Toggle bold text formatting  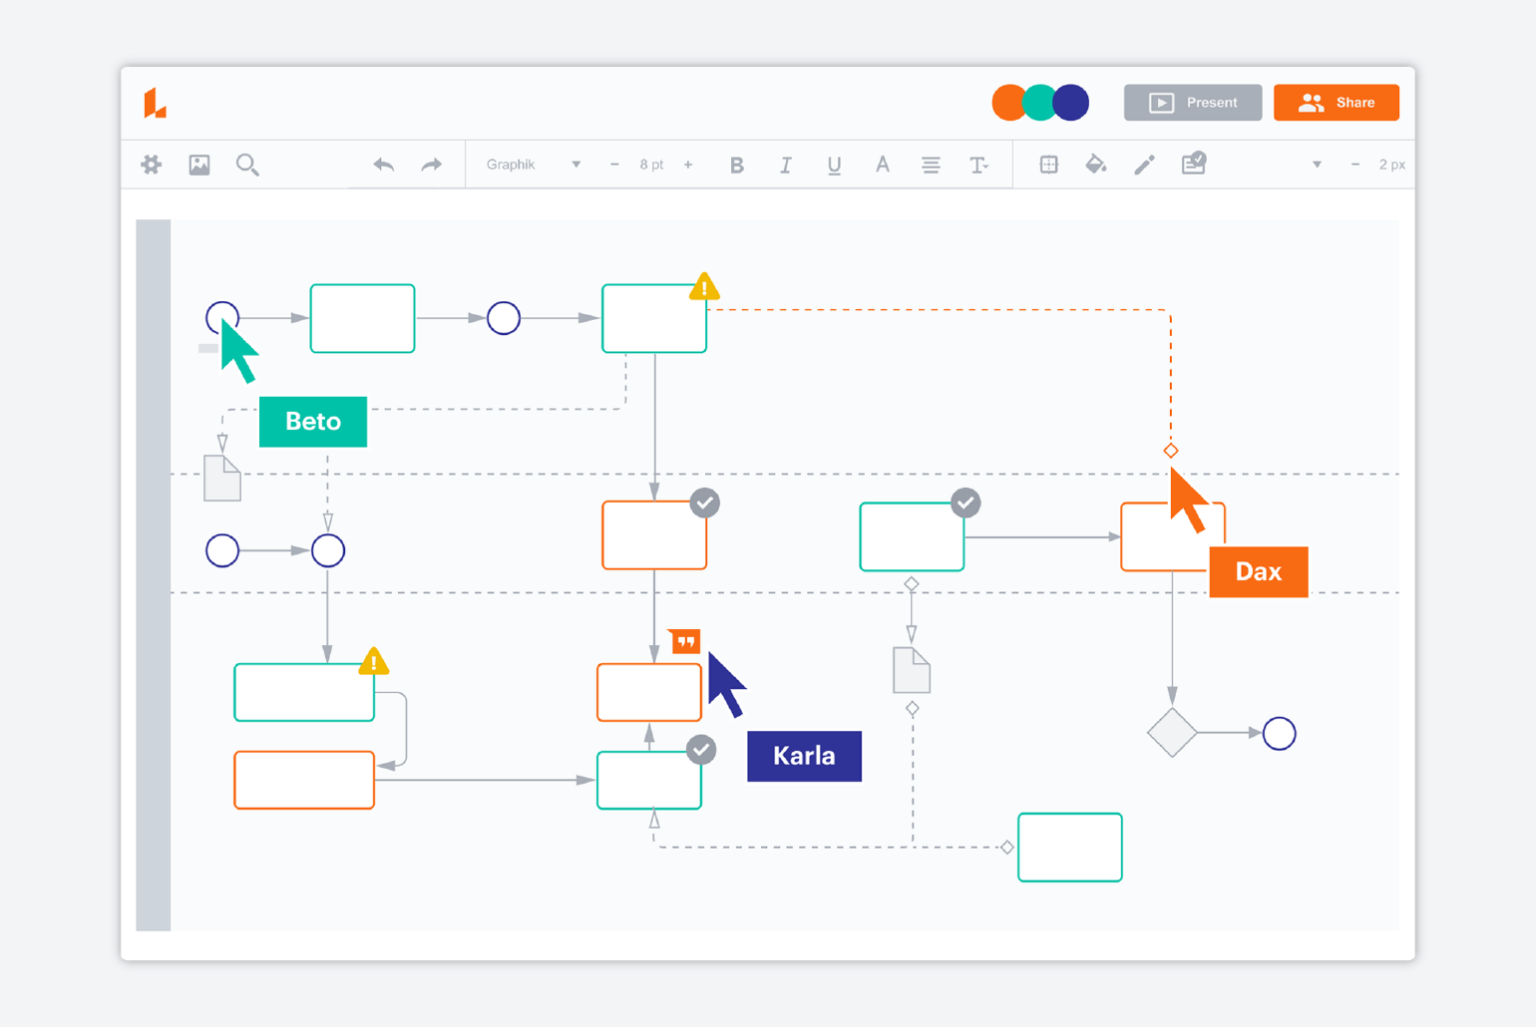[x=737, y=164]
